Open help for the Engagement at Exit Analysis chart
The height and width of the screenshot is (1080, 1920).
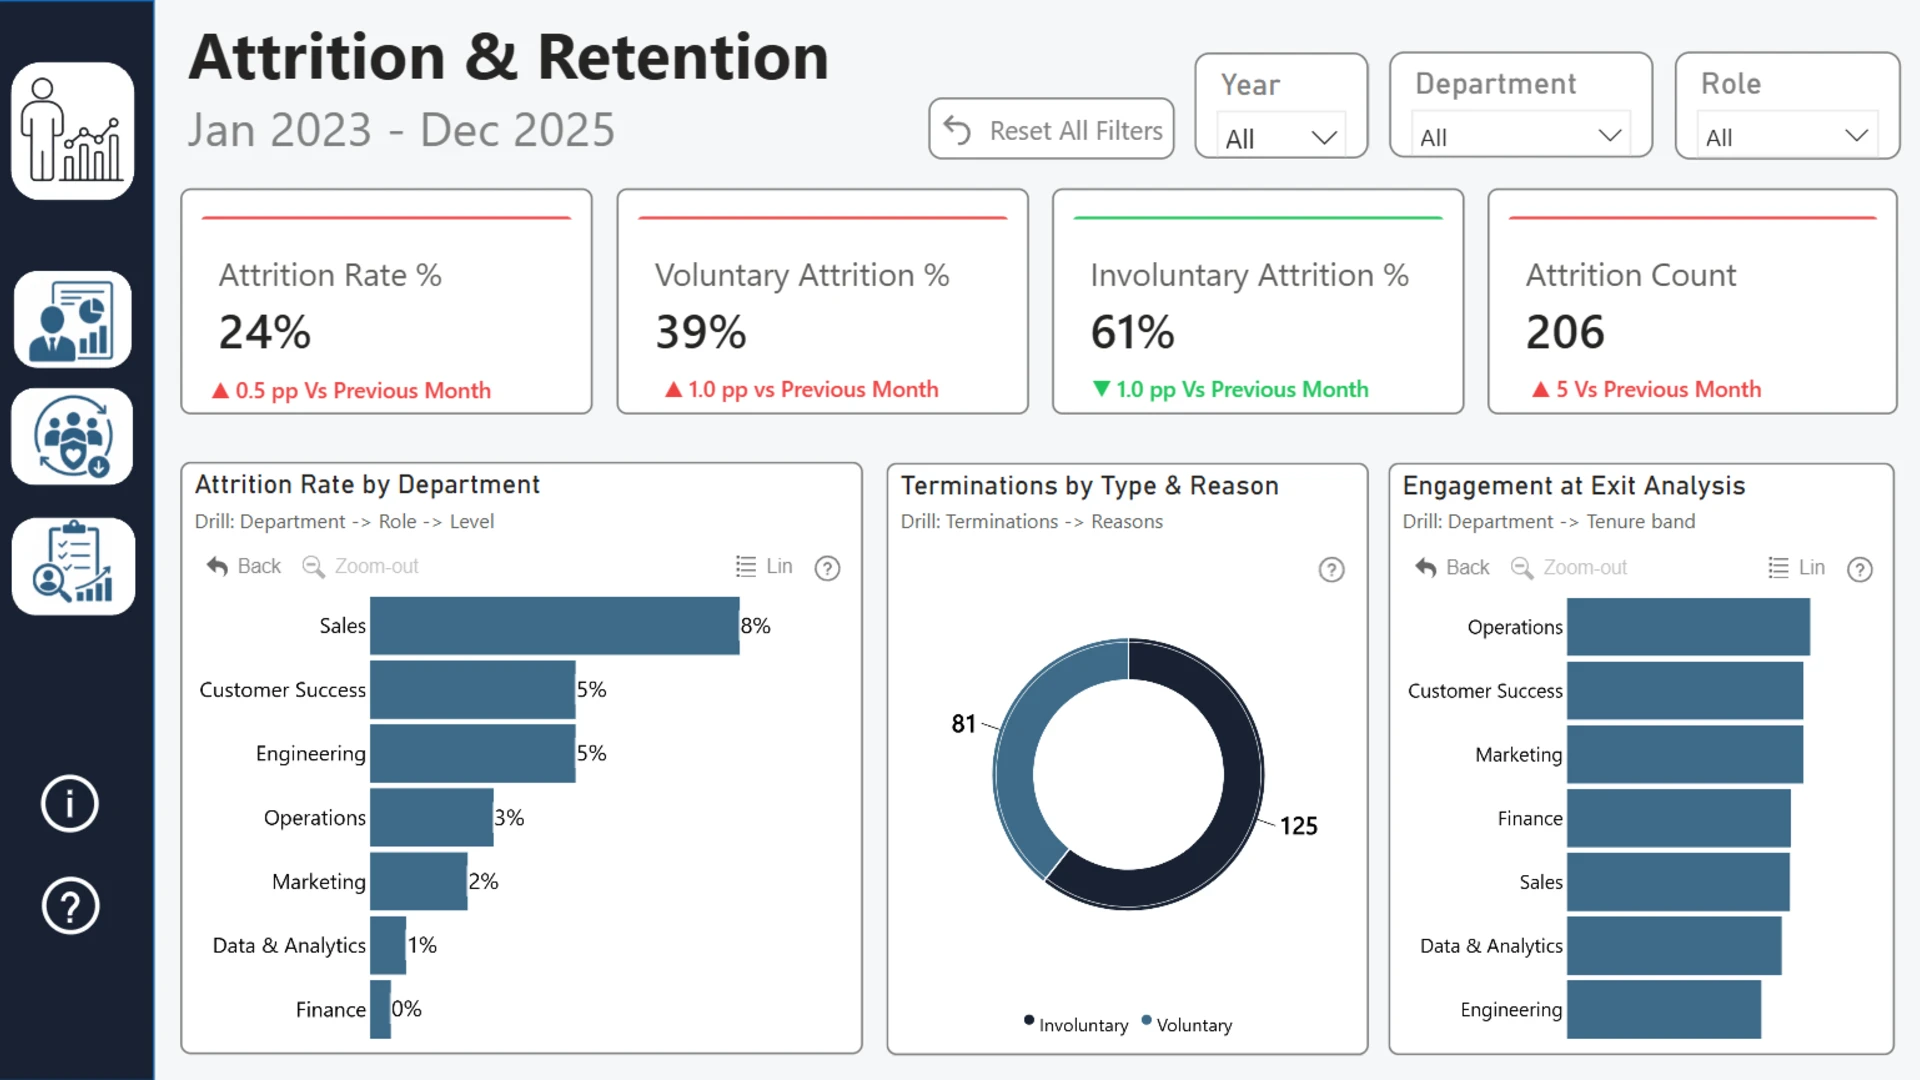click(x=1860, y=569)
